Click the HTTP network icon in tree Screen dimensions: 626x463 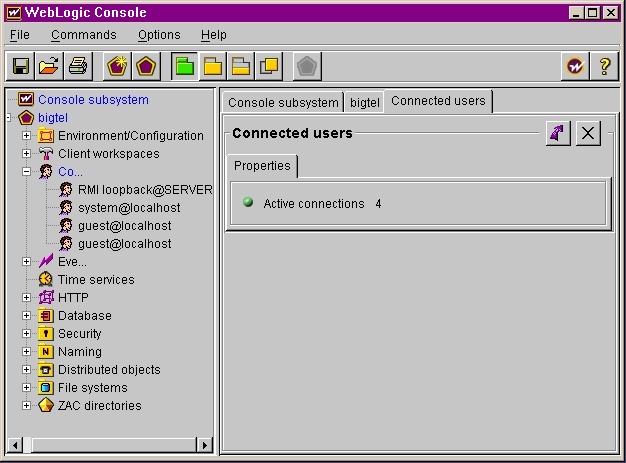coord(46,297)
